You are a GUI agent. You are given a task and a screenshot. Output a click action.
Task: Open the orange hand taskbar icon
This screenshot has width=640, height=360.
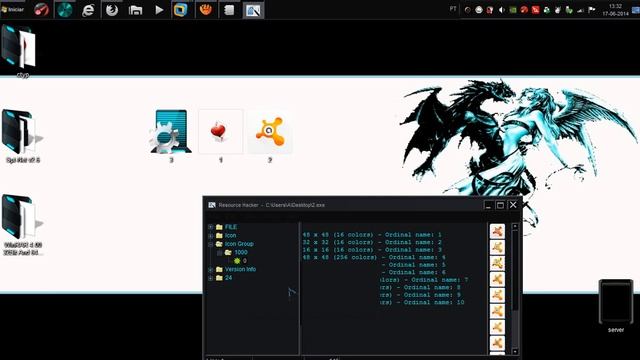206,10
